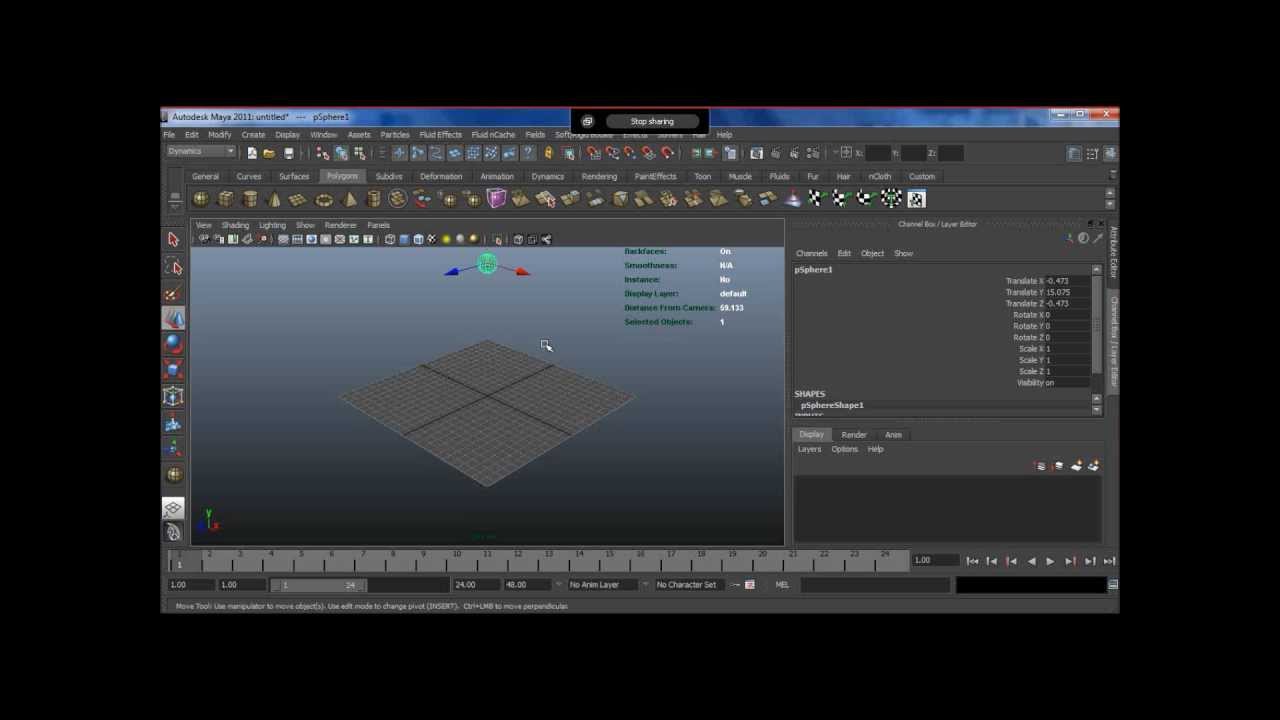Activate the Move tool in toolbox
The height and width of the screenshot is (720, 1280).
[x=173, y=318]
